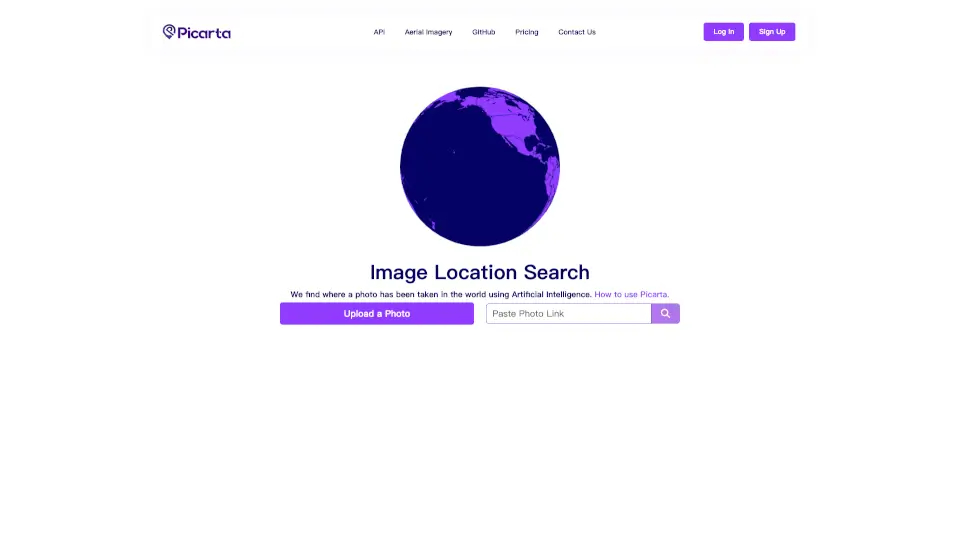Screen dimensions: 960x540
Task: Go to the Aerial Imagery page
Action: pyautogui.click(x=428, y=32)
